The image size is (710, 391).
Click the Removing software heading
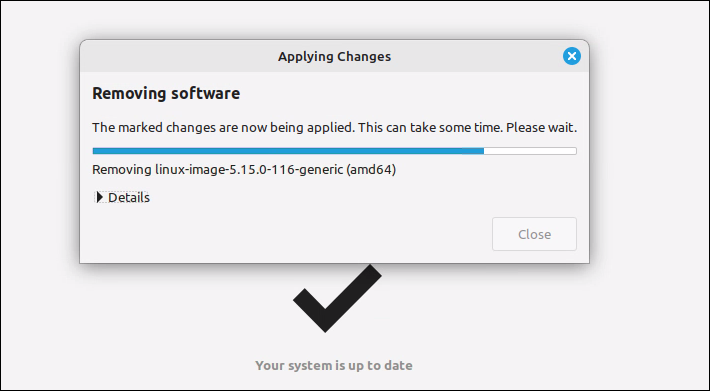point(166,93)
